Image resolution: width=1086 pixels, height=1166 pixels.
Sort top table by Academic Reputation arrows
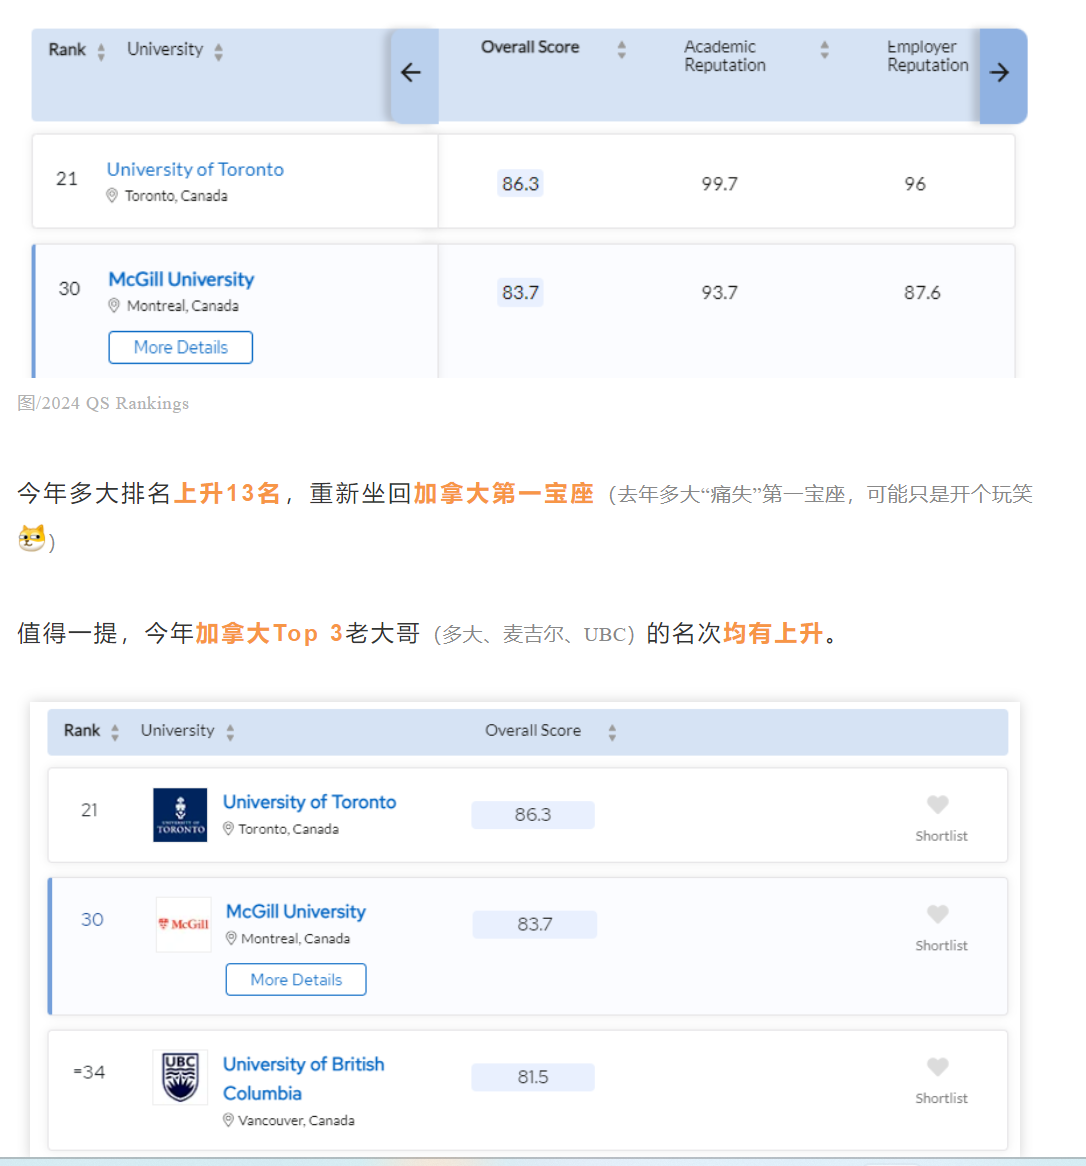825,49
